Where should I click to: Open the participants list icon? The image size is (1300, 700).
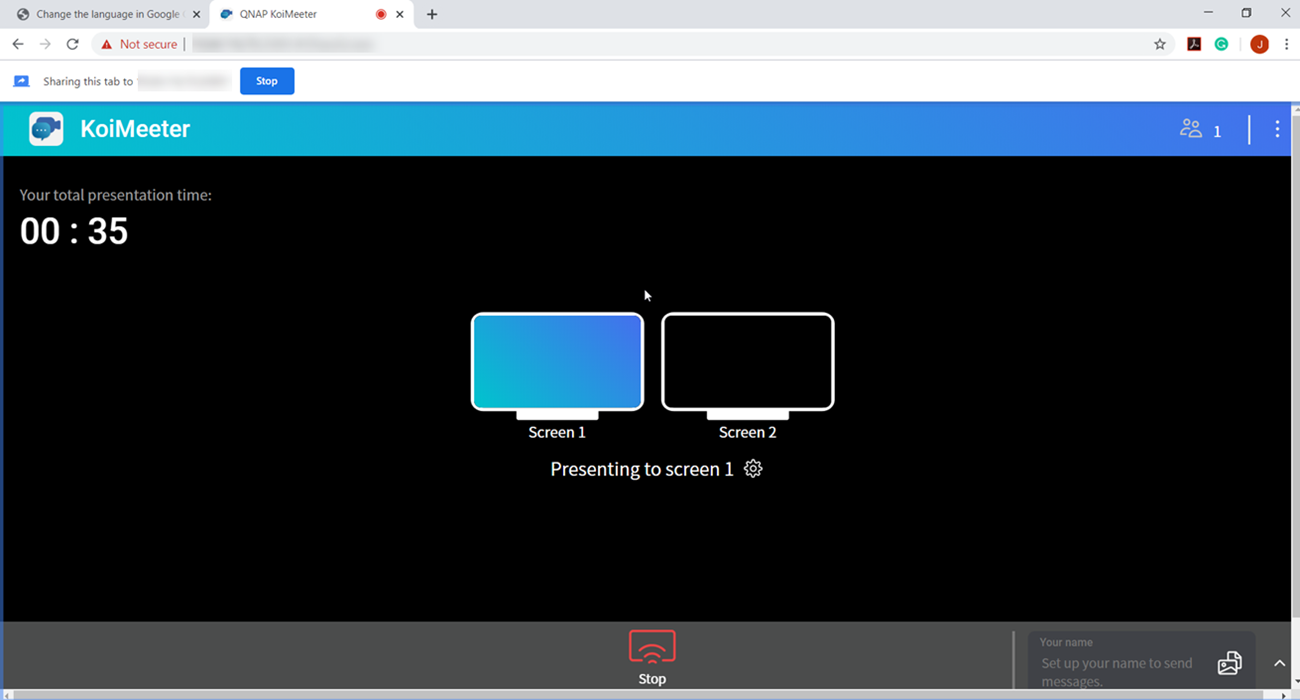(1190, 129)
